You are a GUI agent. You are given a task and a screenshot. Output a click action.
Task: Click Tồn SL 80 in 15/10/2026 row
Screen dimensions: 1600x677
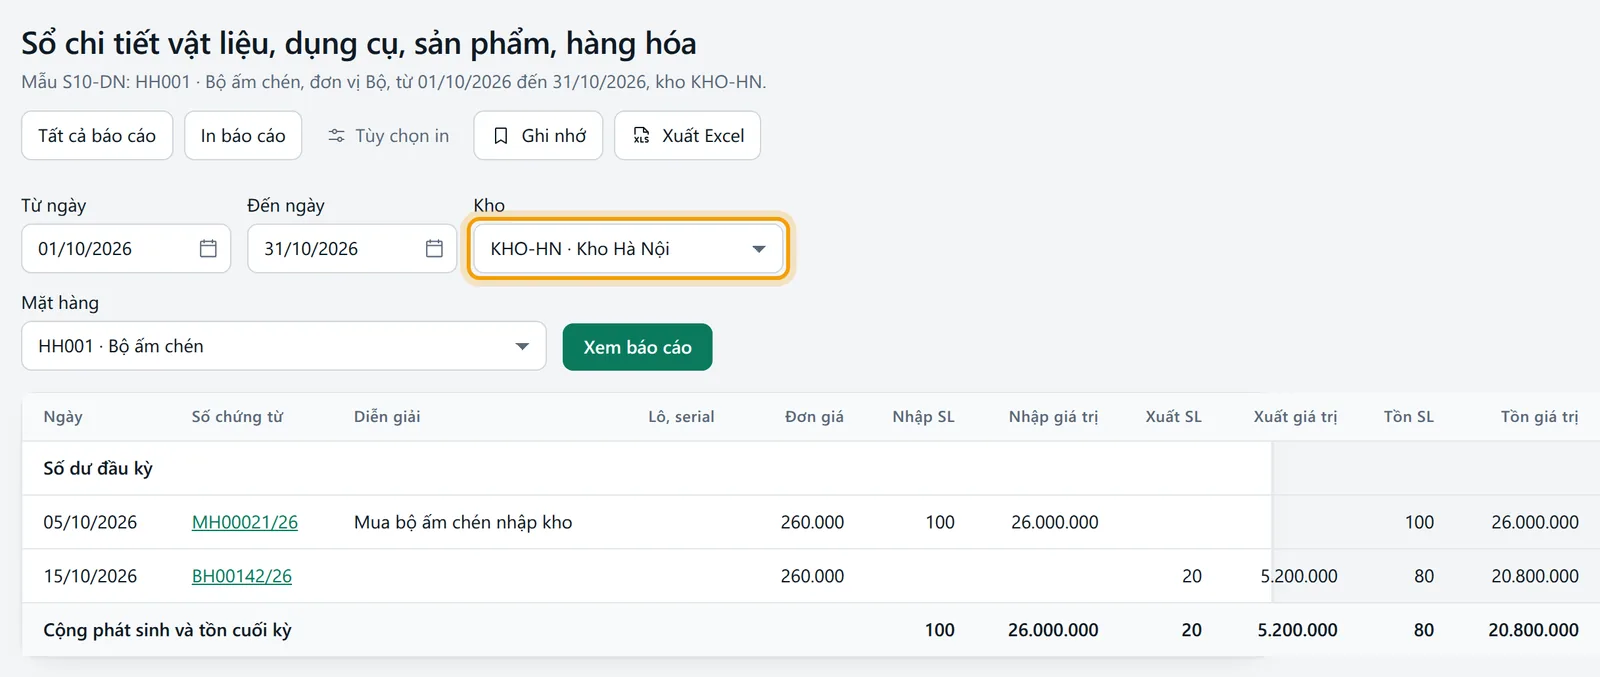[1424, 576]
